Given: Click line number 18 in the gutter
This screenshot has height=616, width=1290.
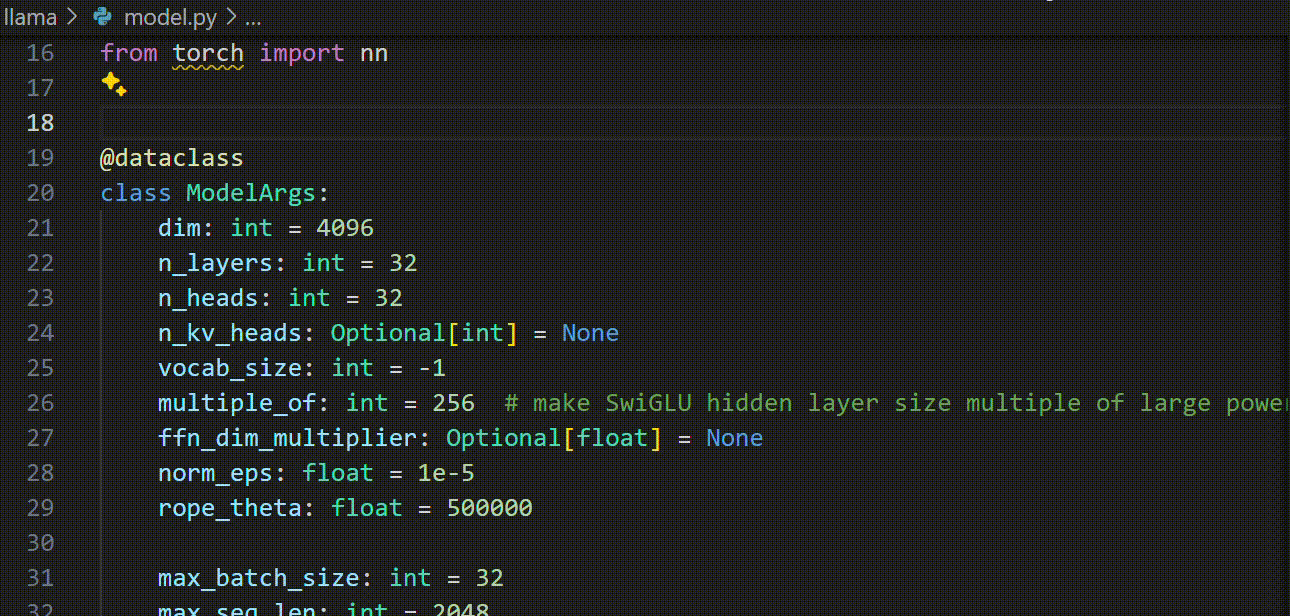Looking at the screenshot, I should coord(40,123).
